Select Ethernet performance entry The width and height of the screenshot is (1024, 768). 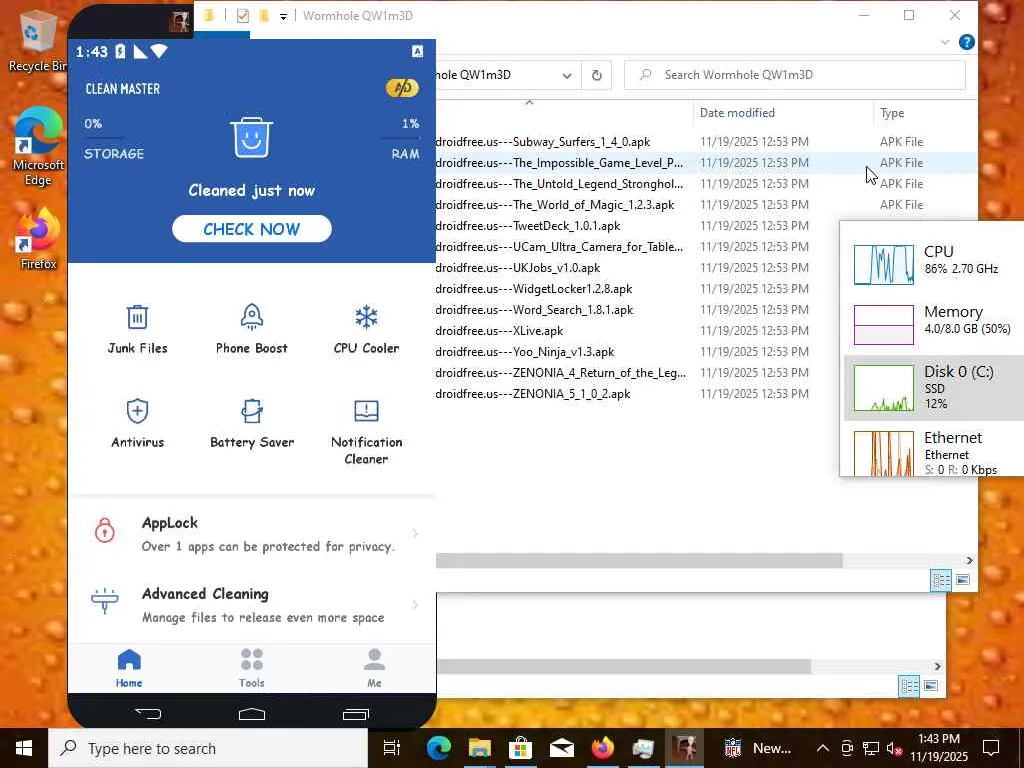(934, 452)
